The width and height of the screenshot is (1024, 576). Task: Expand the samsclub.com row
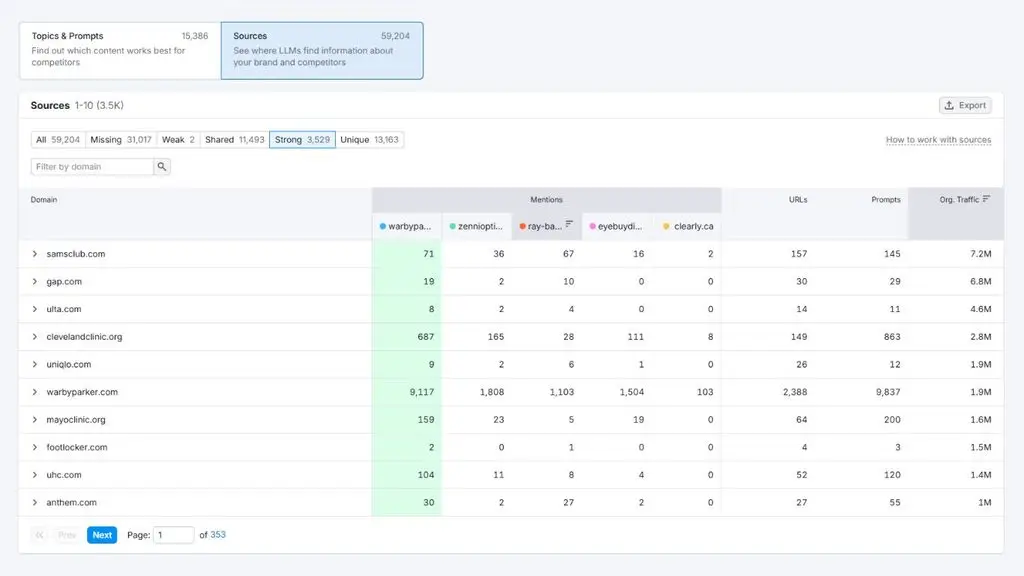[x=35, y=254]
